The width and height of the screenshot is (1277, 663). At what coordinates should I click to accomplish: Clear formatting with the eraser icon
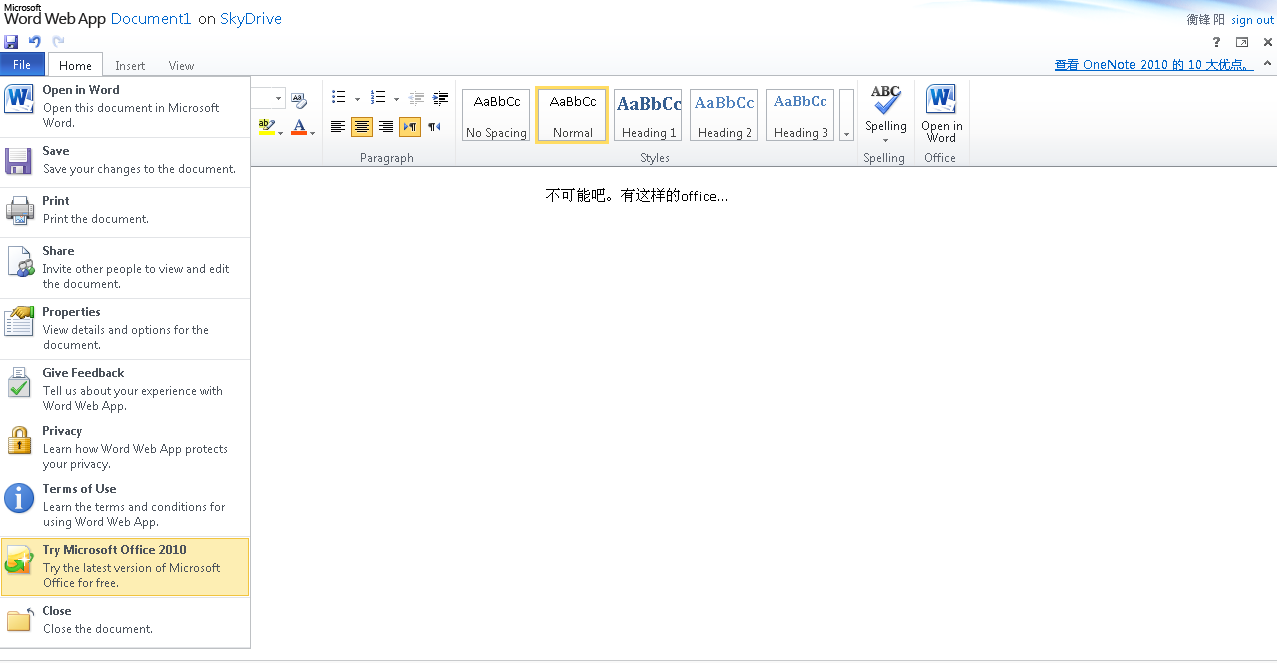298,99
